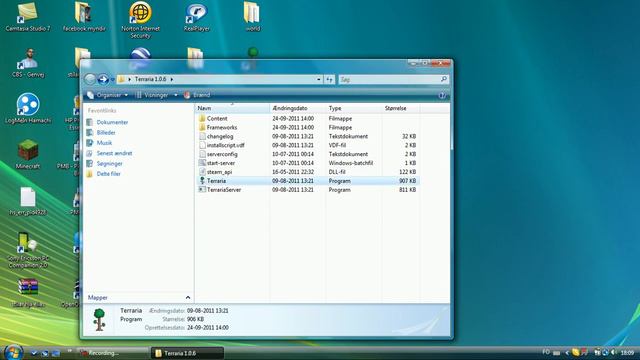Click the Explorer back arrow button
Viewport: 640px width, 360px height.
tap(90, 79)
